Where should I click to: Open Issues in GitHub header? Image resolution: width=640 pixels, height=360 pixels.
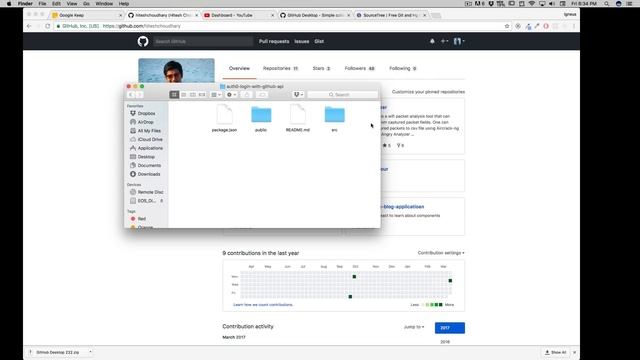tap(302, 41)
